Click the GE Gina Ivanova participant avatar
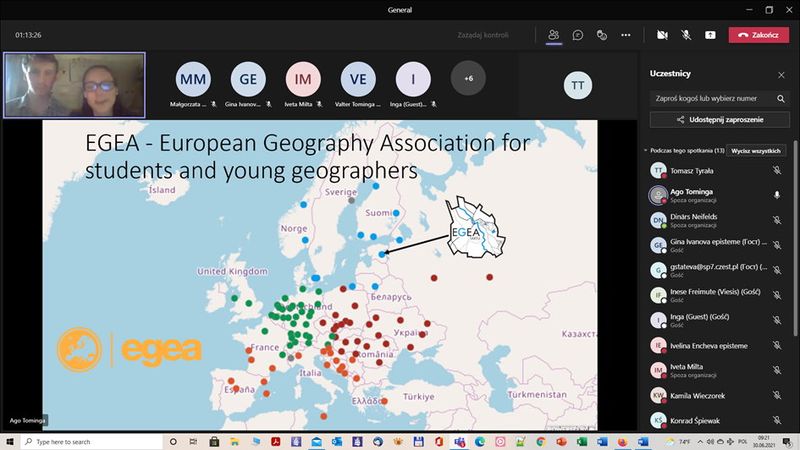This screenshot has width=800, height=450. 248,79
